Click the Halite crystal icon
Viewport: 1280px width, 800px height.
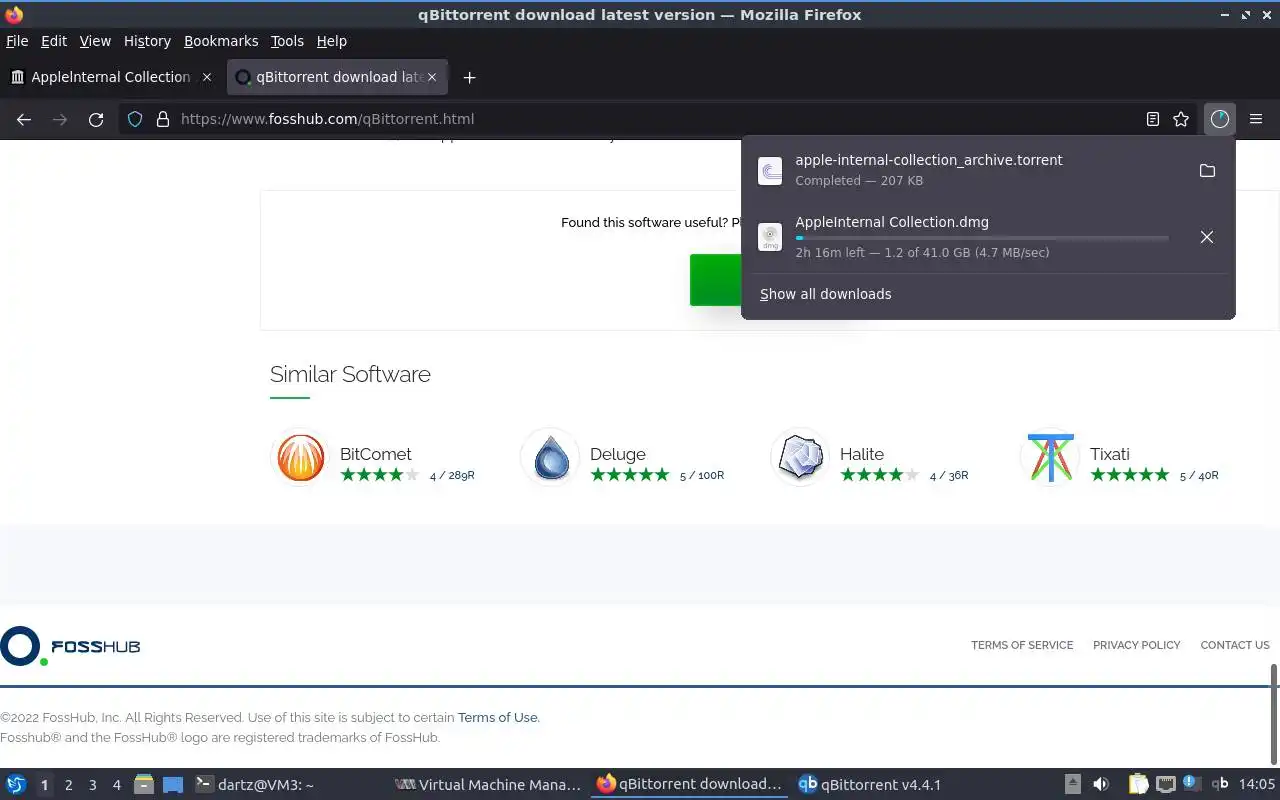click(x=800, y=458)
